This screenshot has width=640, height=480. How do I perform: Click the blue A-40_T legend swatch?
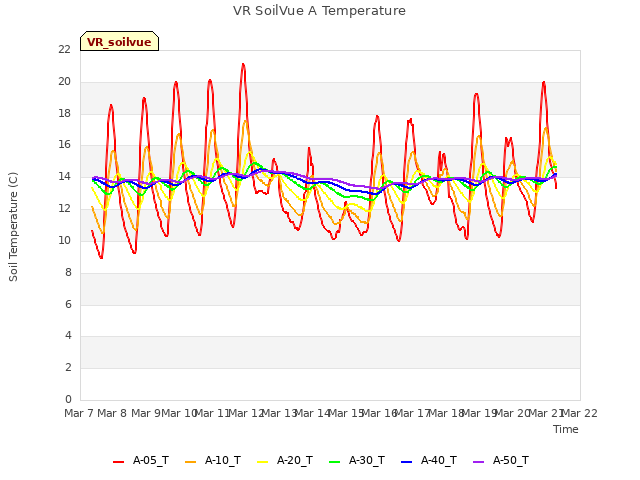tap(407, 462)
